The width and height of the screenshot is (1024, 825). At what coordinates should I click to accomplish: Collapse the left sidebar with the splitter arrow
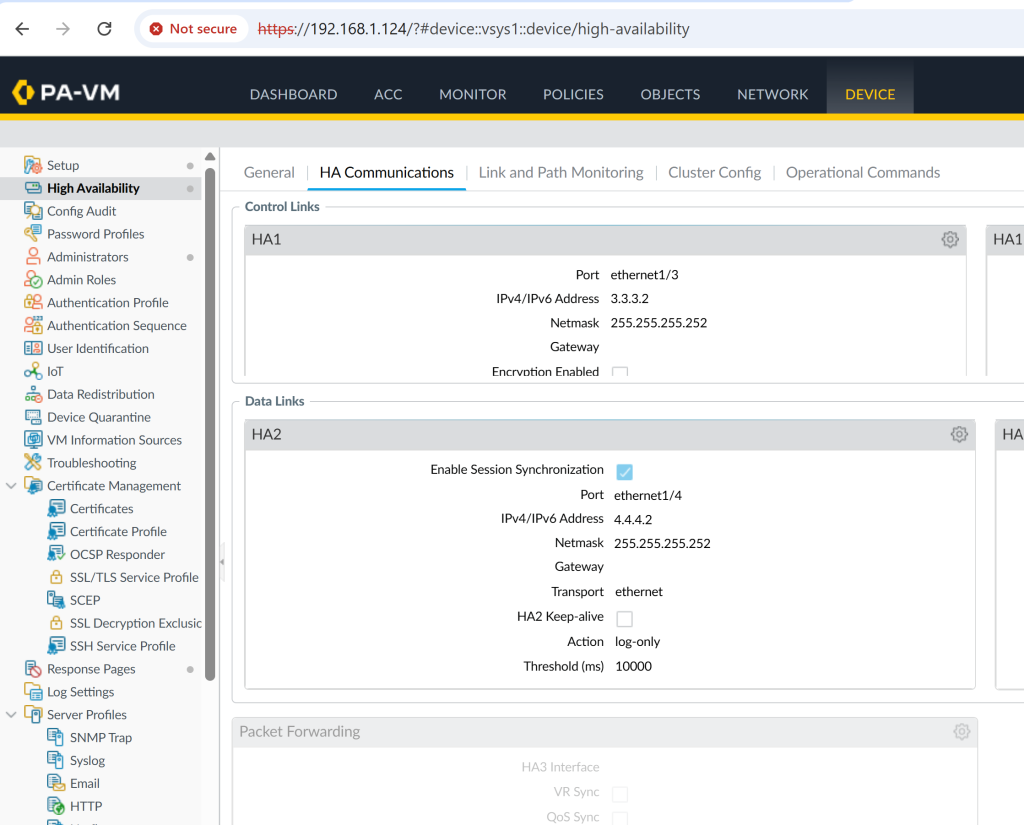pyautogui.click(x=222, y=562)
